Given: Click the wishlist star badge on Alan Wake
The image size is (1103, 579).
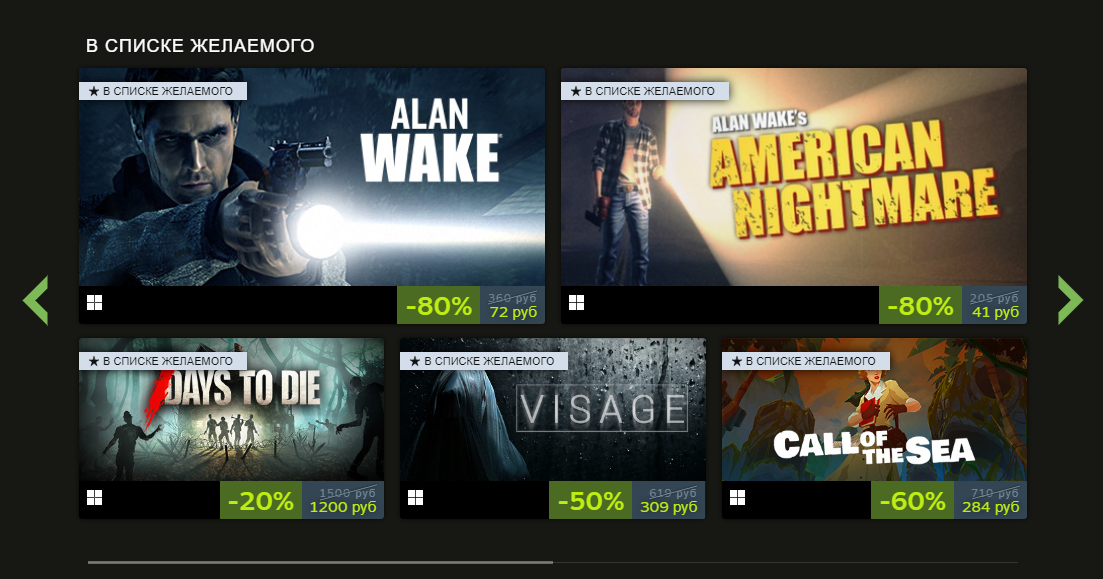Looking at the screenshot, I should pos(162,91).
